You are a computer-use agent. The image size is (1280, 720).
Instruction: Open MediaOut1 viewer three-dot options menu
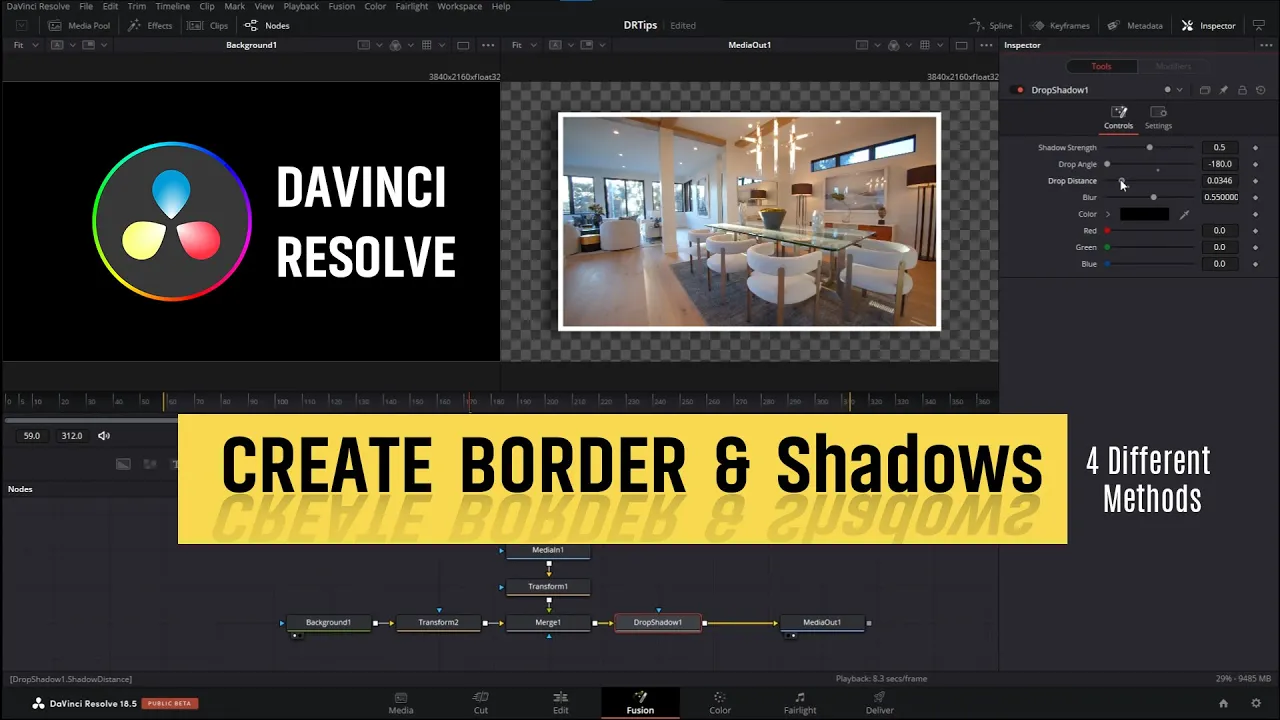tap(986, 45)
